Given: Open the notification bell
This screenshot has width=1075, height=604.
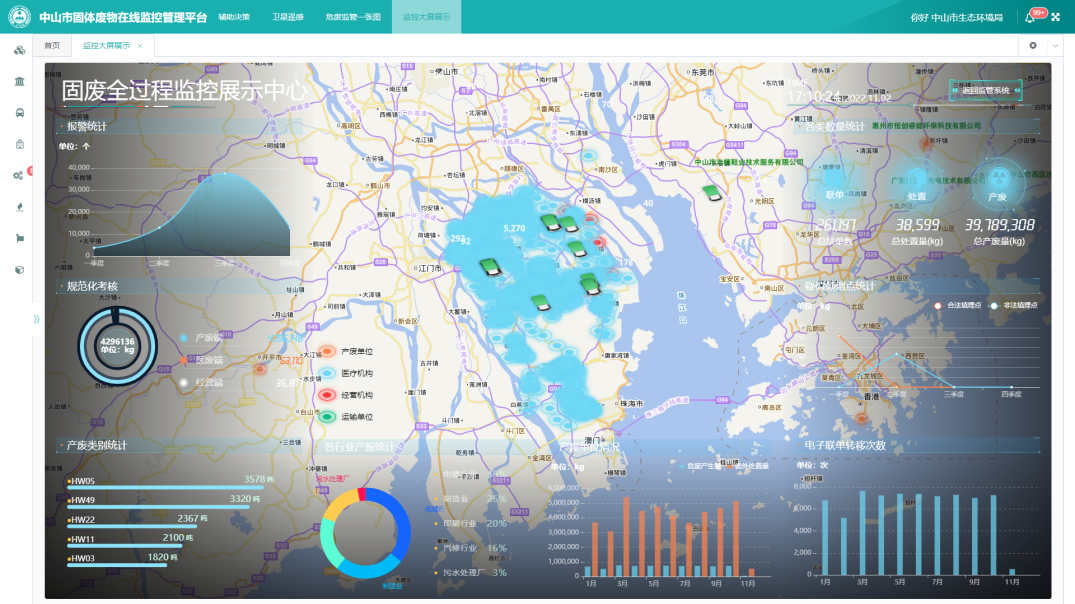Looking at the screenshot, I should click(x=1030, y=18).
